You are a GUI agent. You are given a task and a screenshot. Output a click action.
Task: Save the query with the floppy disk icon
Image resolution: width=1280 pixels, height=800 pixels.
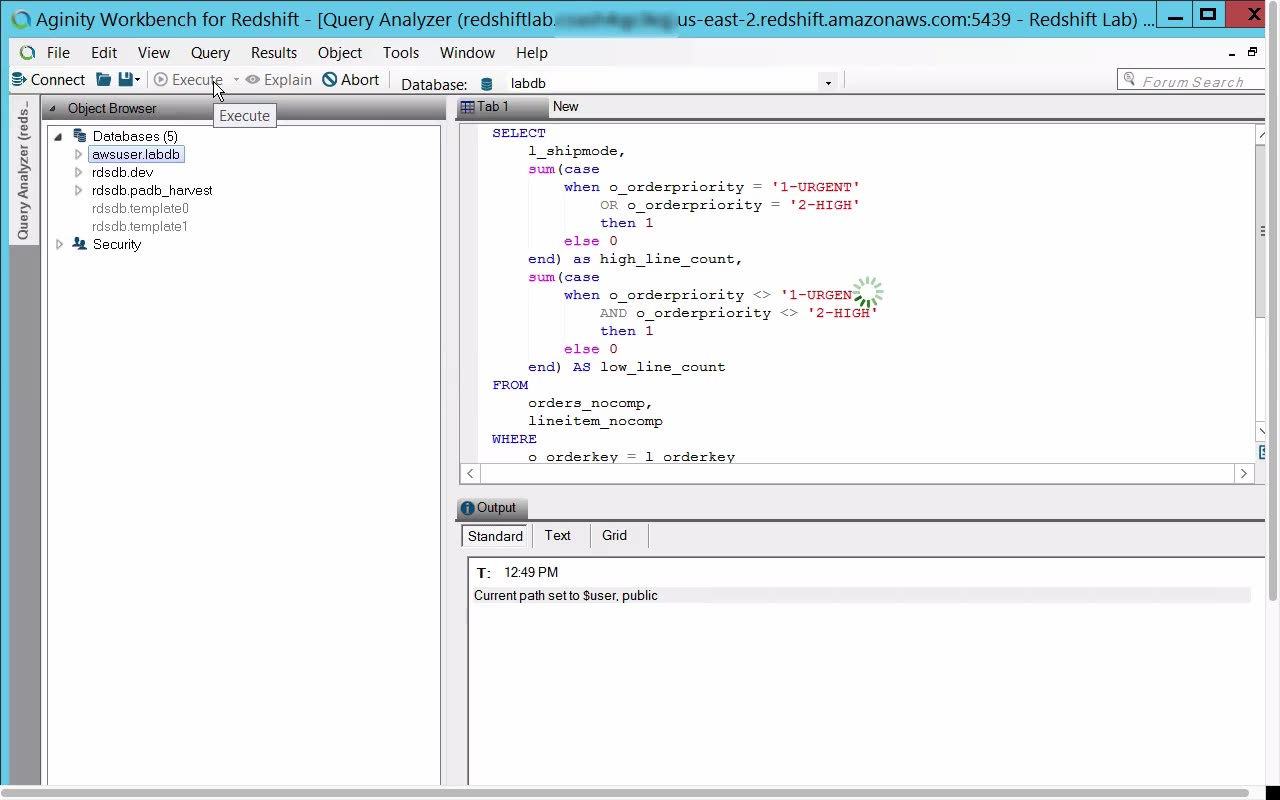tap(125, 80)
